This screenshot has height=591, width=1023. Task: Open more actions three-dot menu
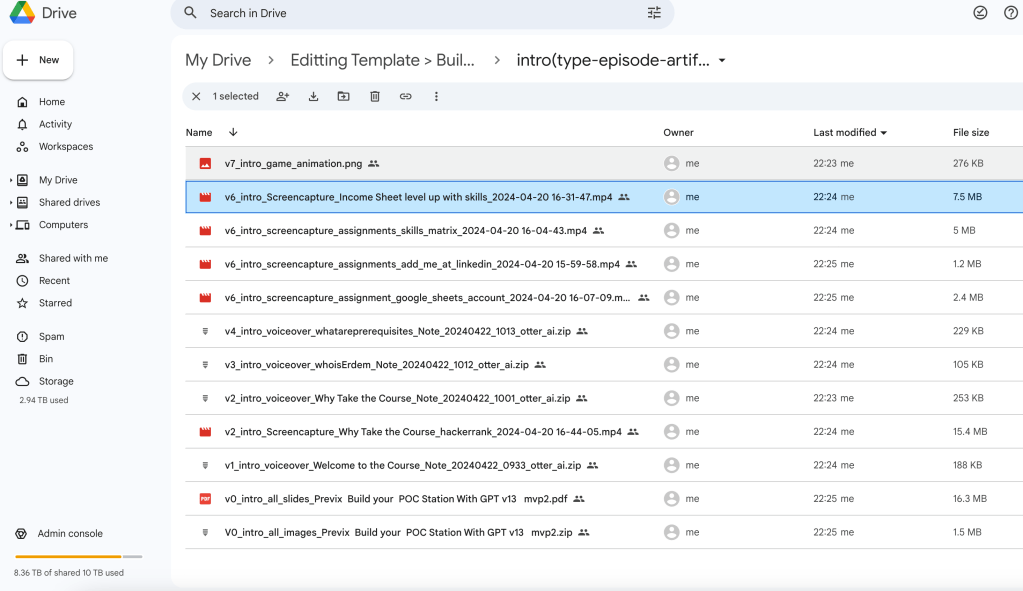pyautogui.click(x=436, y=97)
